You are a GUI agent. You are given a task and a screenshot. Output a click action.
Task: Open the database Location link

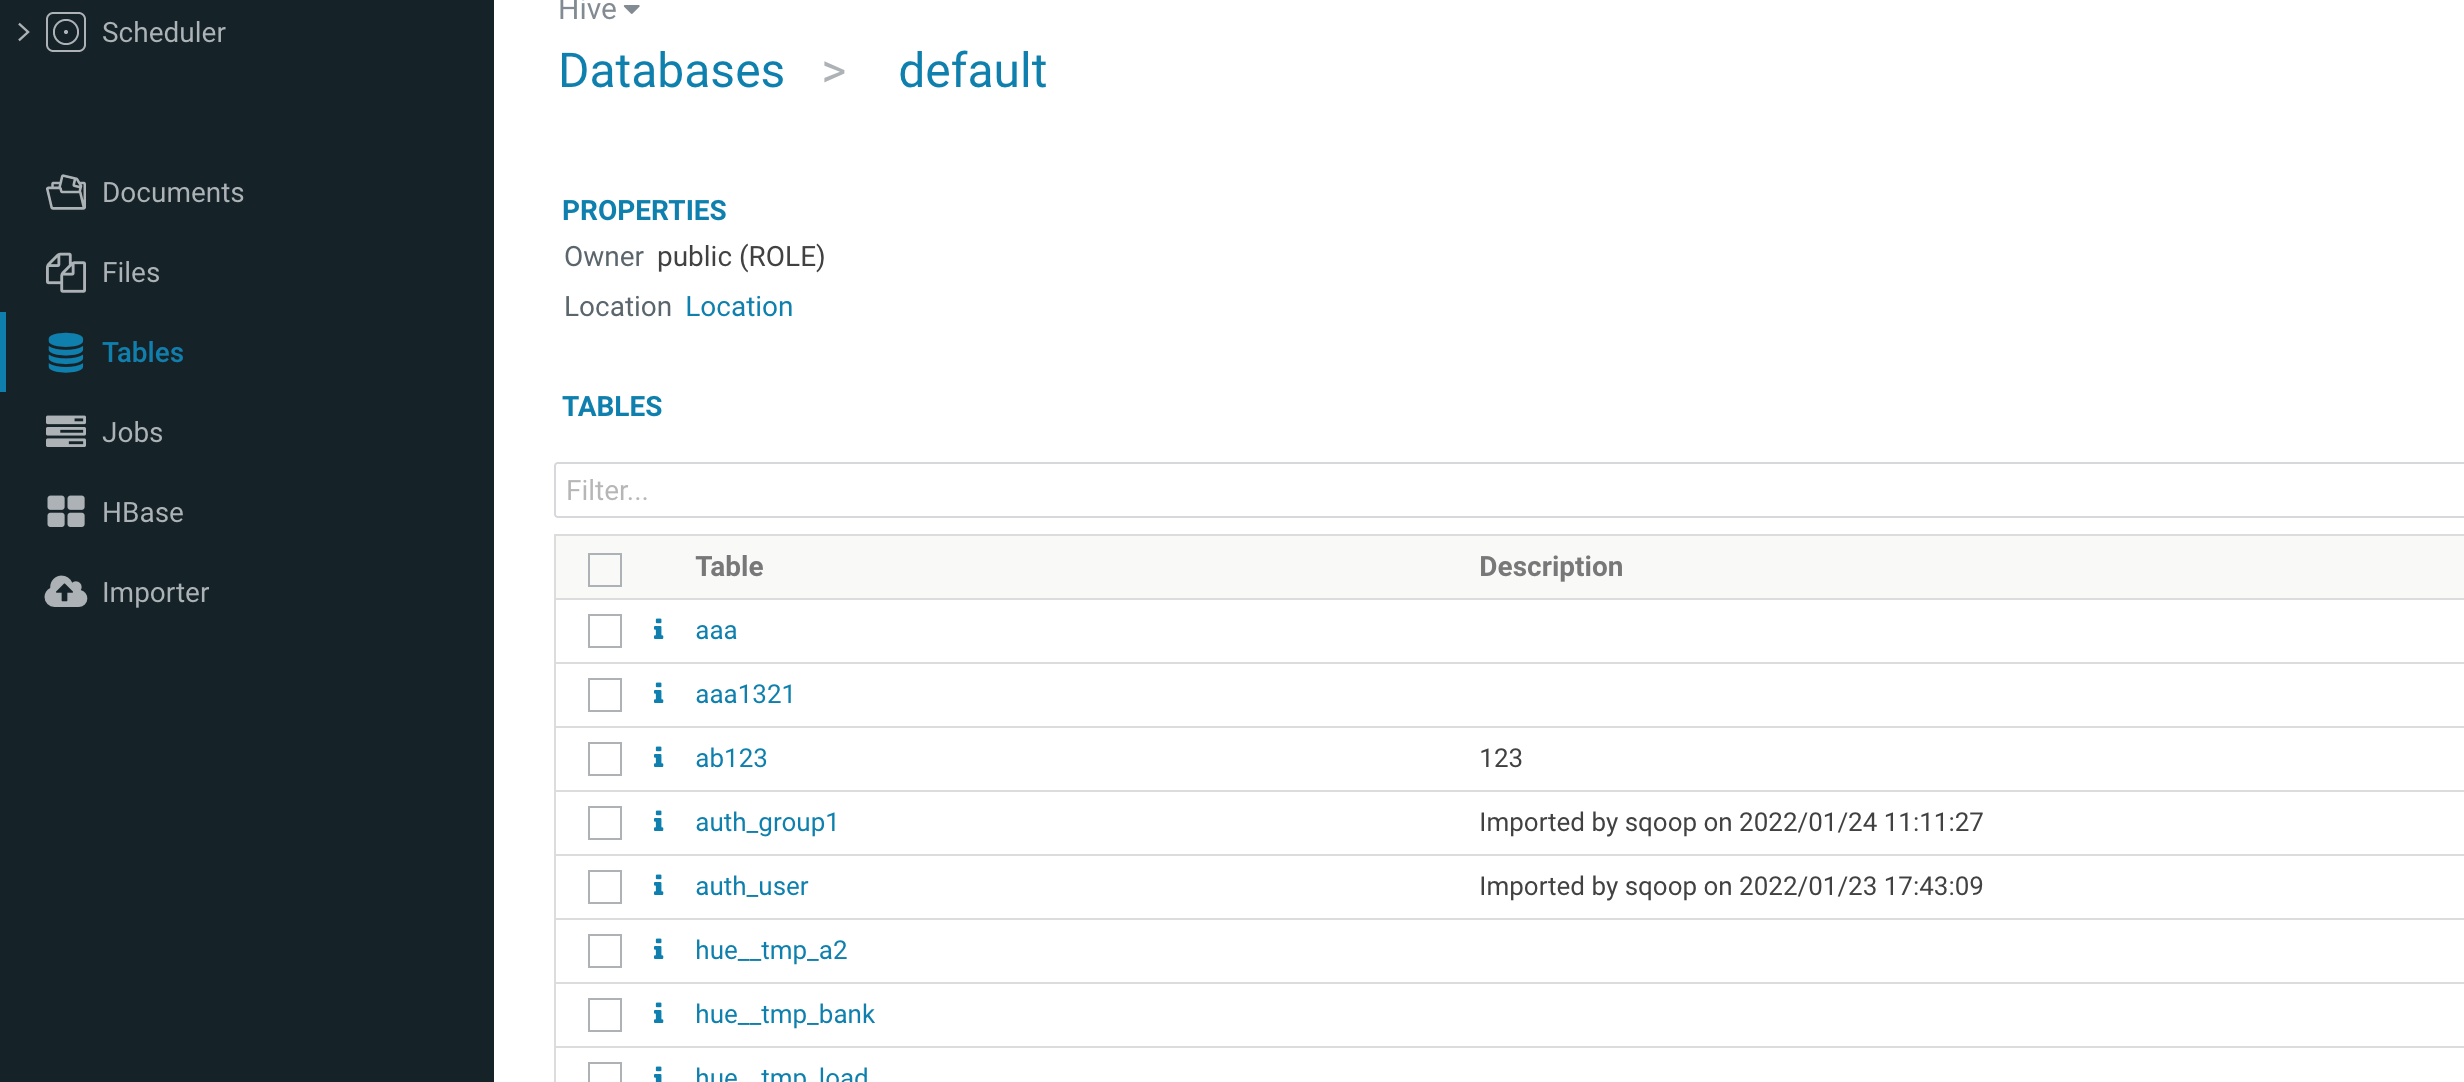tap(739, 307)
